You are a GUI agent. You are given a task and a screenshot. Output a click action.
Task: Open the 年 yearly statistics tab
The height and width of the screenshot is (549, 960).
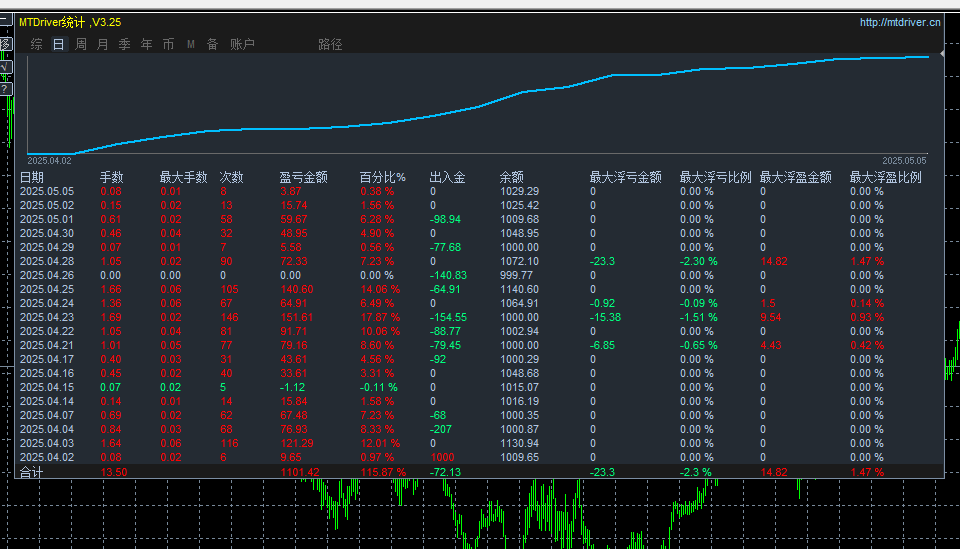pos(147,44)
